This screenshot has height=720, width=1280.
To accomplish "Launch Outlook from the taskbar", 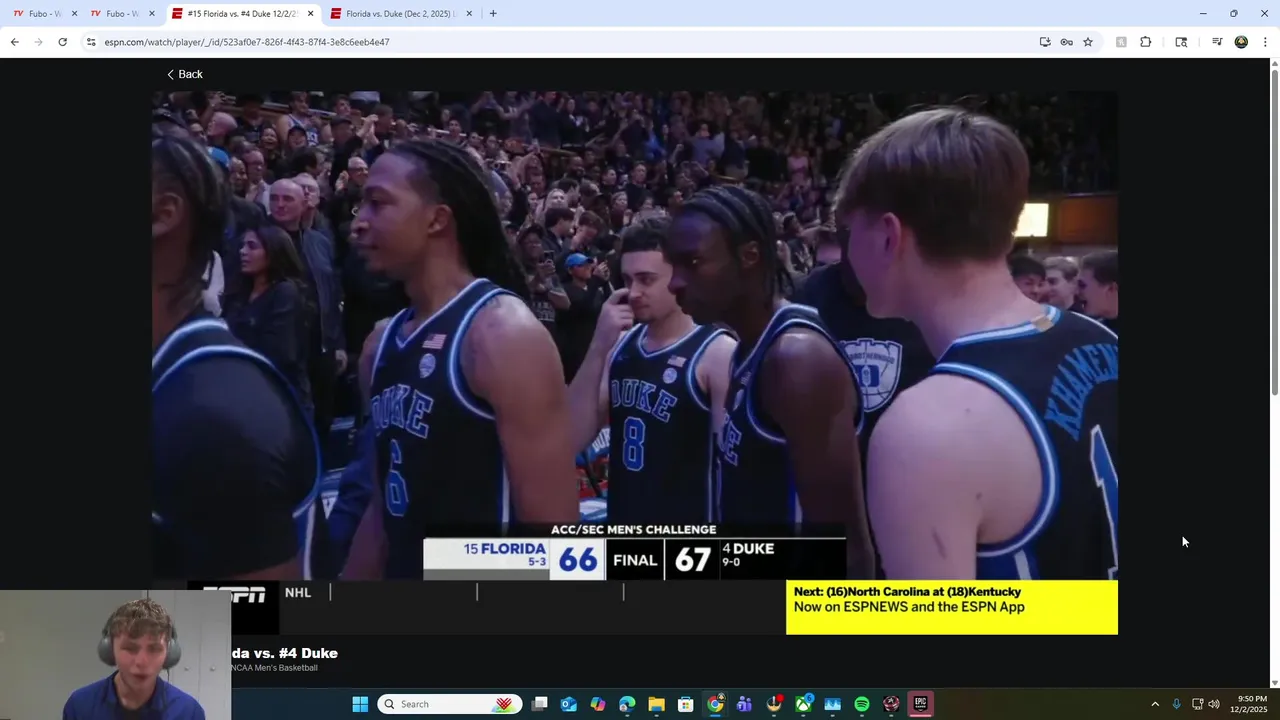I will click(x=569, y=704).
